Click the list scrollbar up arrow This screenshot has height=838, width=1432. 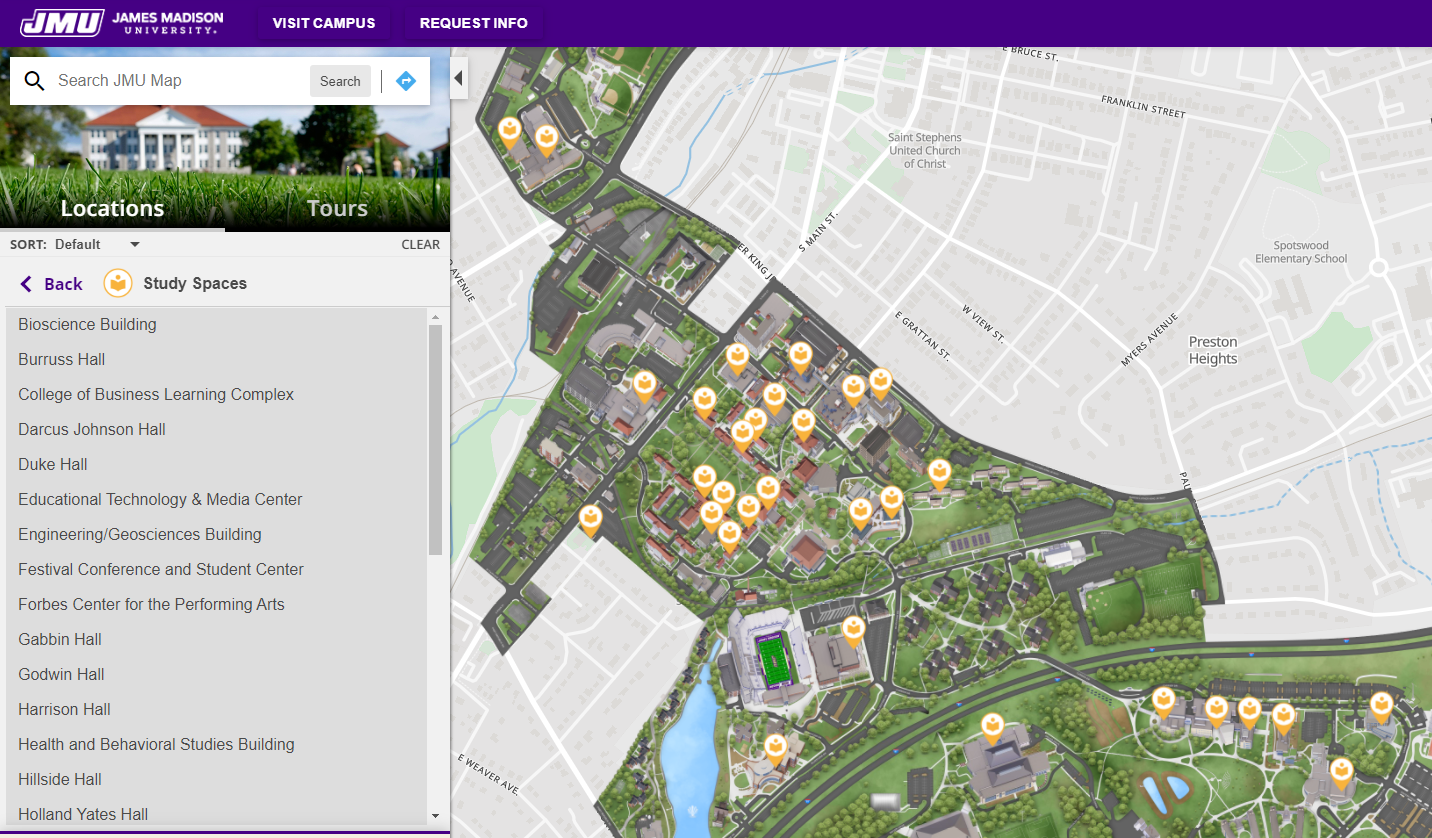435,317
